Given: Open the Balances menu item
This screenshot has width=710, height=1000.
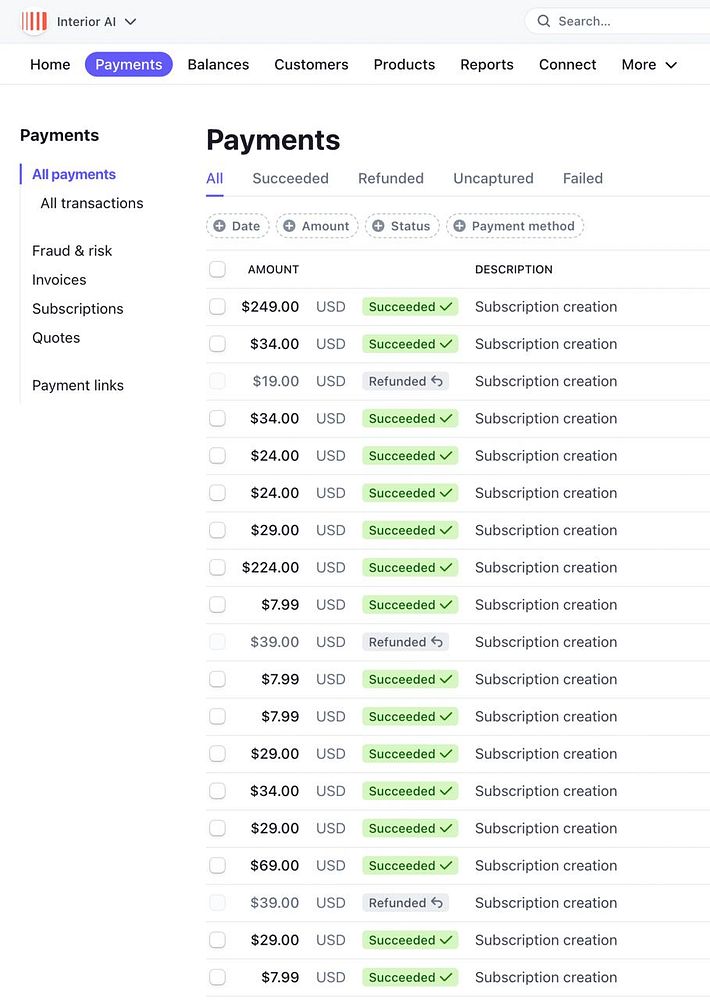Looking at the screenshot, I should click(x=218, y=65).
